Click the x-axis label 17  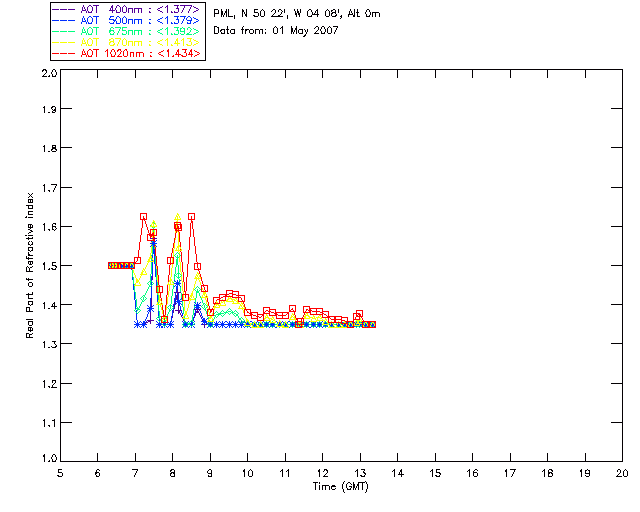tap(510, 473)
